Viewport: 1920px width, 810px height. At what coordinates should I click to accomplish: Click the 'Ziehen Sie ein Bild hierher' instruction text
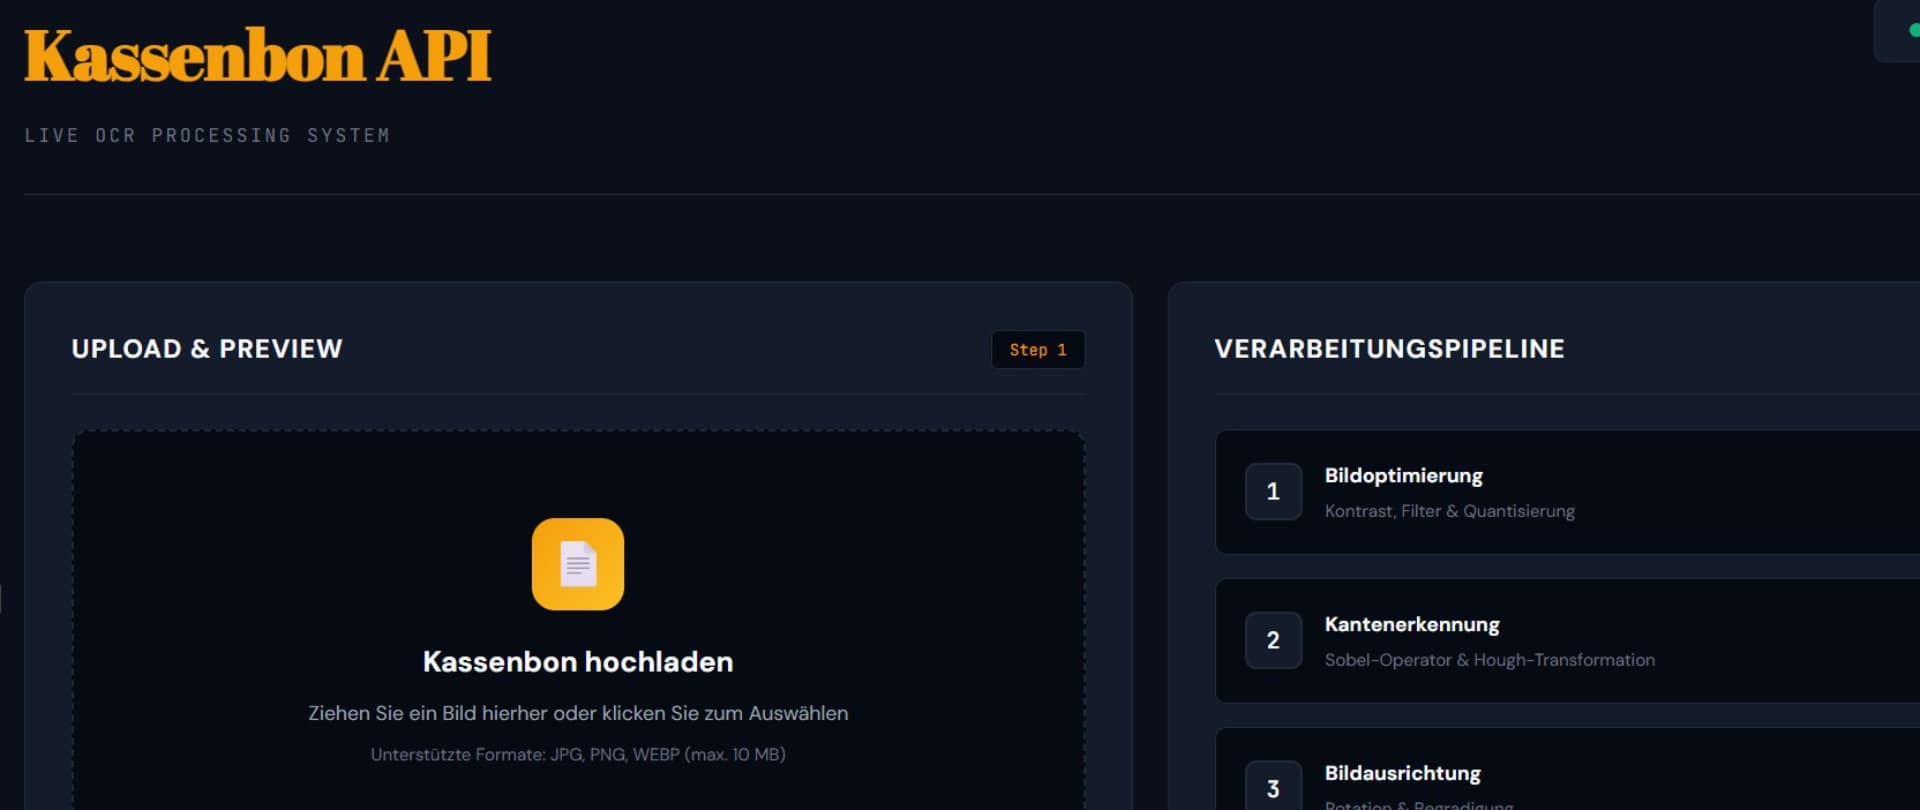(578, 713)
